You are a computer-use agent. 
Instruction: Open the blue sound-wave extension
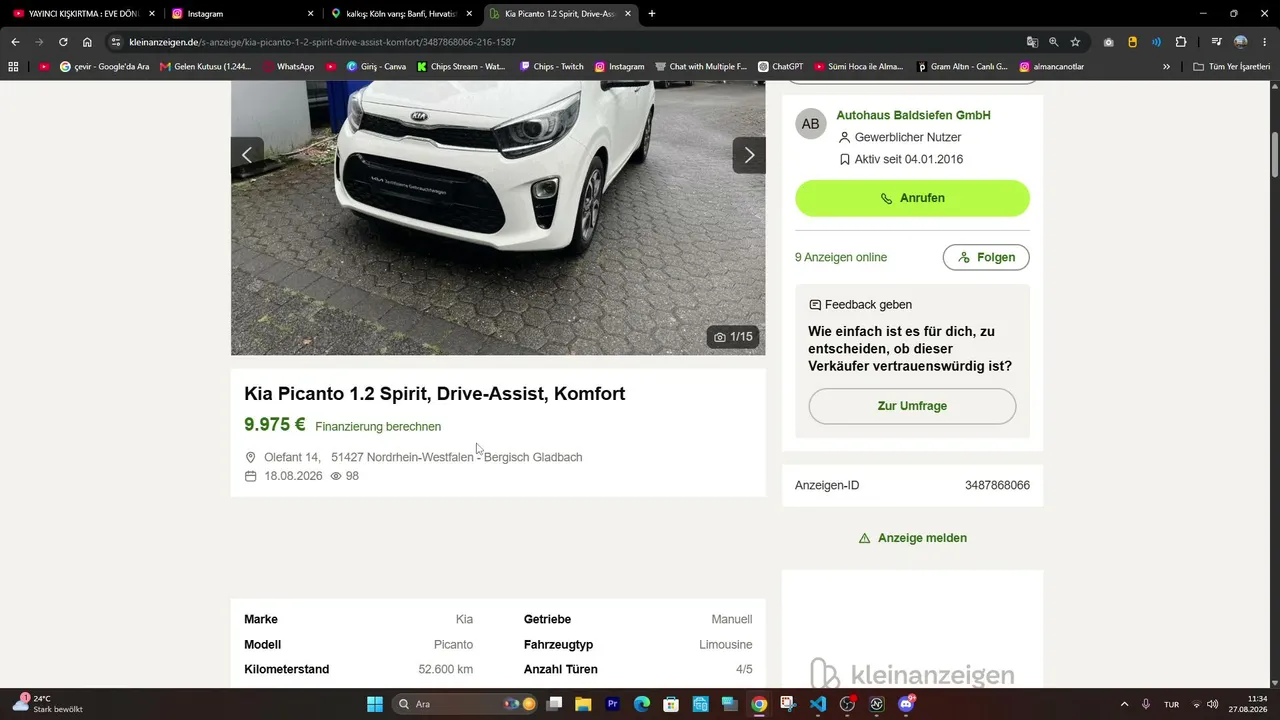(1156, 42)
